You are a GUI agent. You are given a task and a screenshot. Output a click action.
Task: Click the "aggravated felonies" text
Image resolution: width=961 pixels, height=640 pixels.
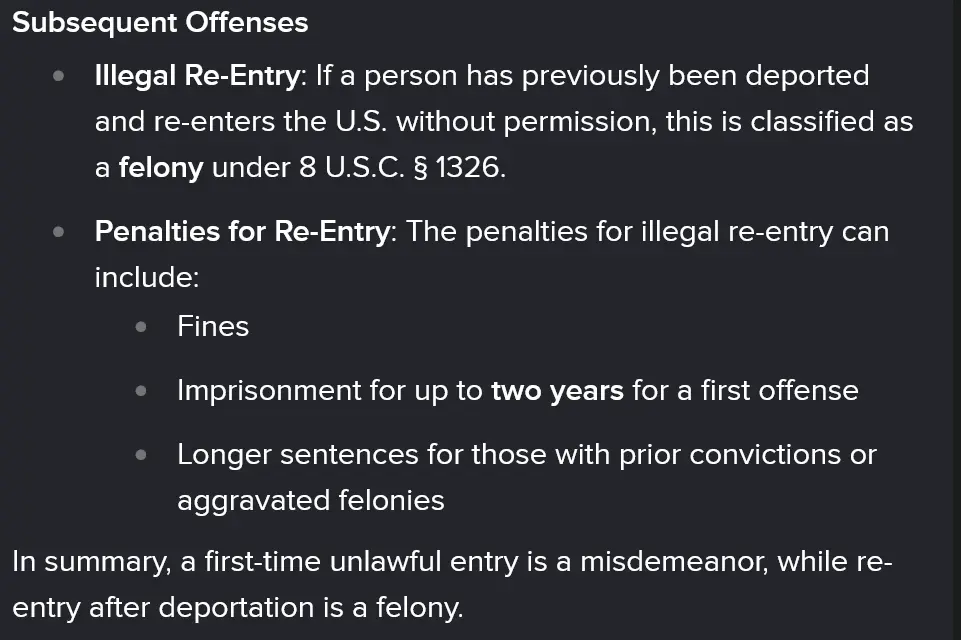(311, 499)
